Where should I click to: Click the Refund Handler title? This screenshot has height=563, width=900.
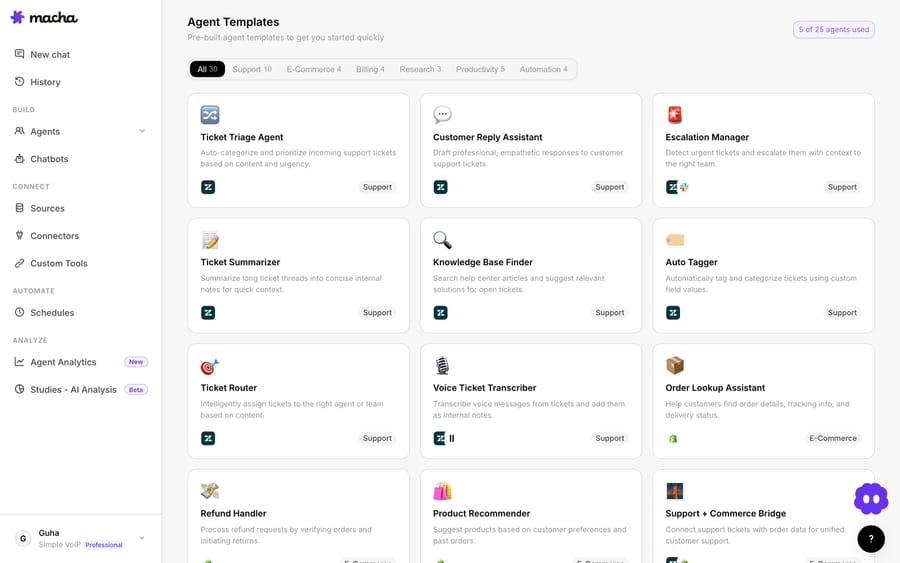233,514
